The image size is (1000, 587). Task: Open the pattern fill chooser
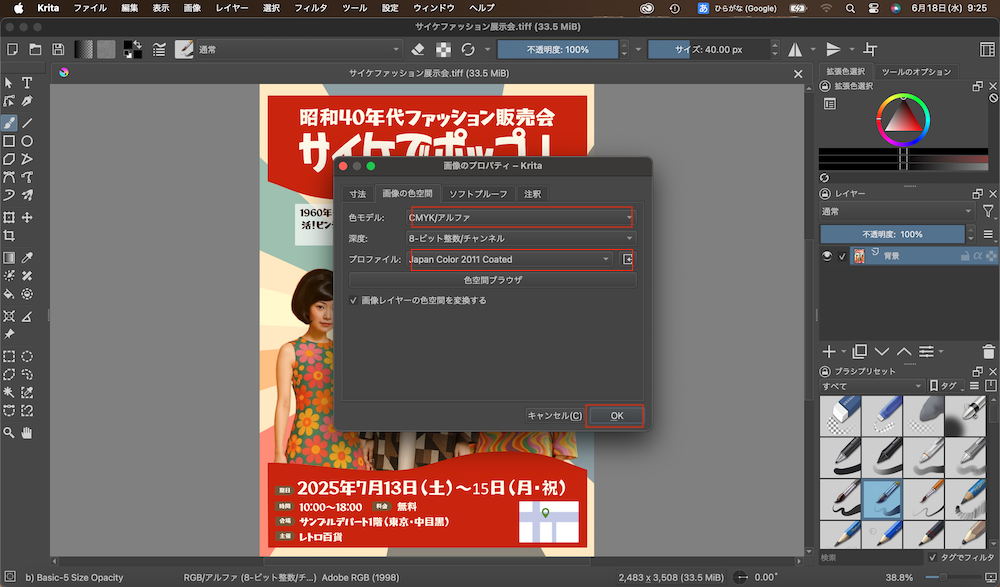[106, 49]
